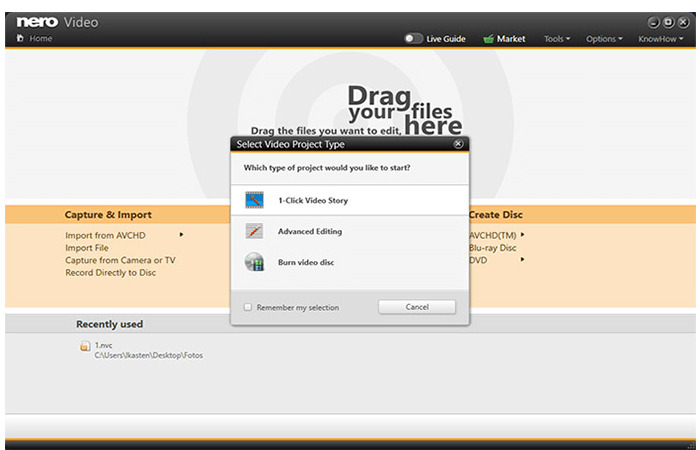Close the Nero Video window
700x450 pixels.
click(x=683, y=22)
